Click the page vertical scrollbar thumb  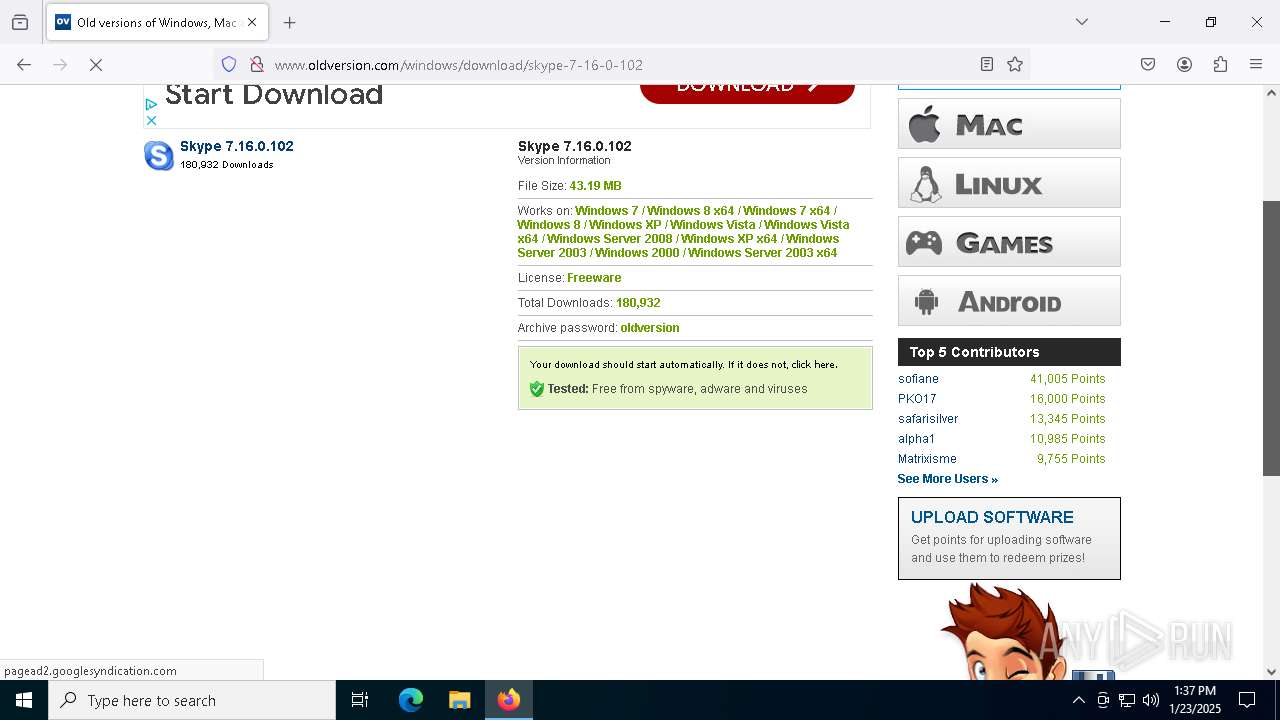(1271, 338)
